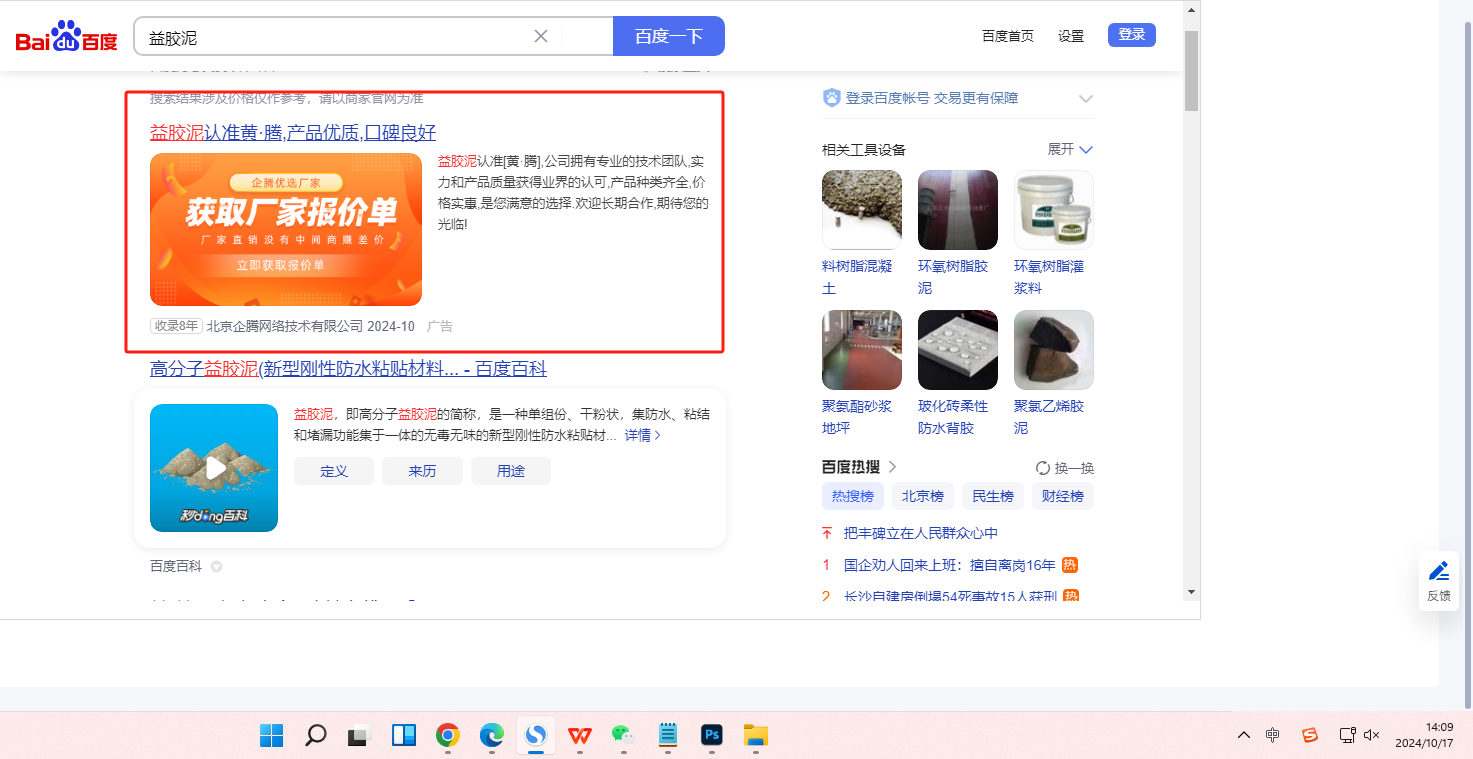Switch to the 财经榜 tab
The width and height of the screenshot is (1473, 759).
[x=1063, y=496]
